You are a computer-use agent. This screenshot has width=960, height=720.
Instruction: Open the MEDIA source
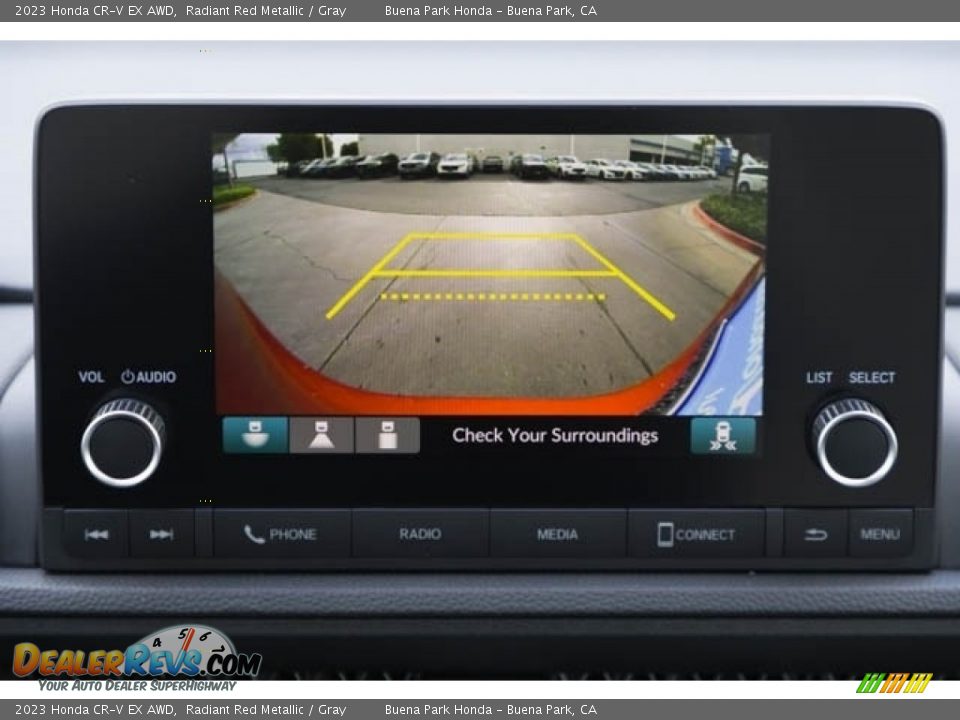point(557,534)
